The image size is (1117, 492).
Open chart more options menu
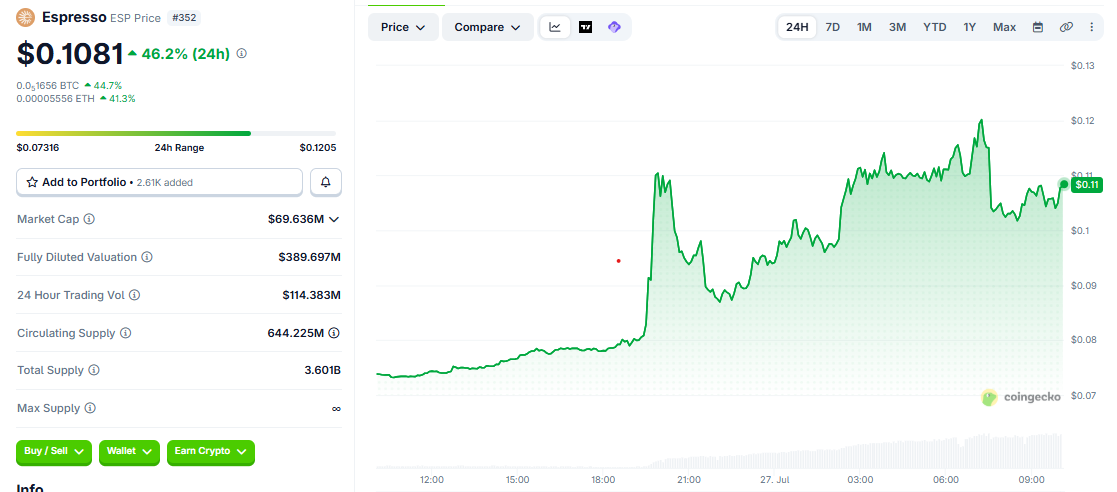(1091, 27)
